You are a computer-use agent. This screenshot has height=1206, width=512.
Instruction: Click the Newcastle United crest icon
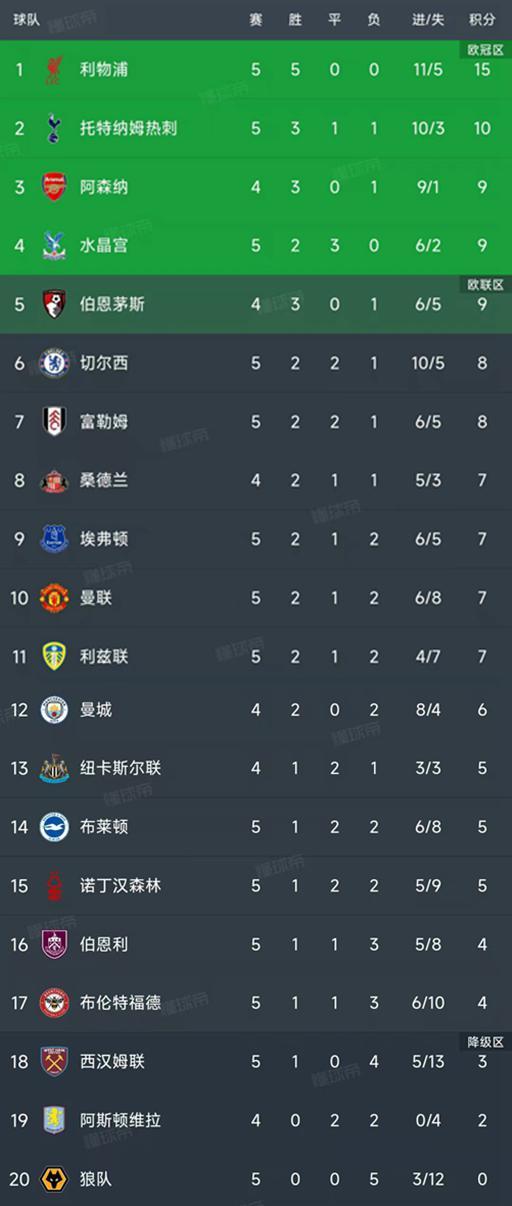53,768
